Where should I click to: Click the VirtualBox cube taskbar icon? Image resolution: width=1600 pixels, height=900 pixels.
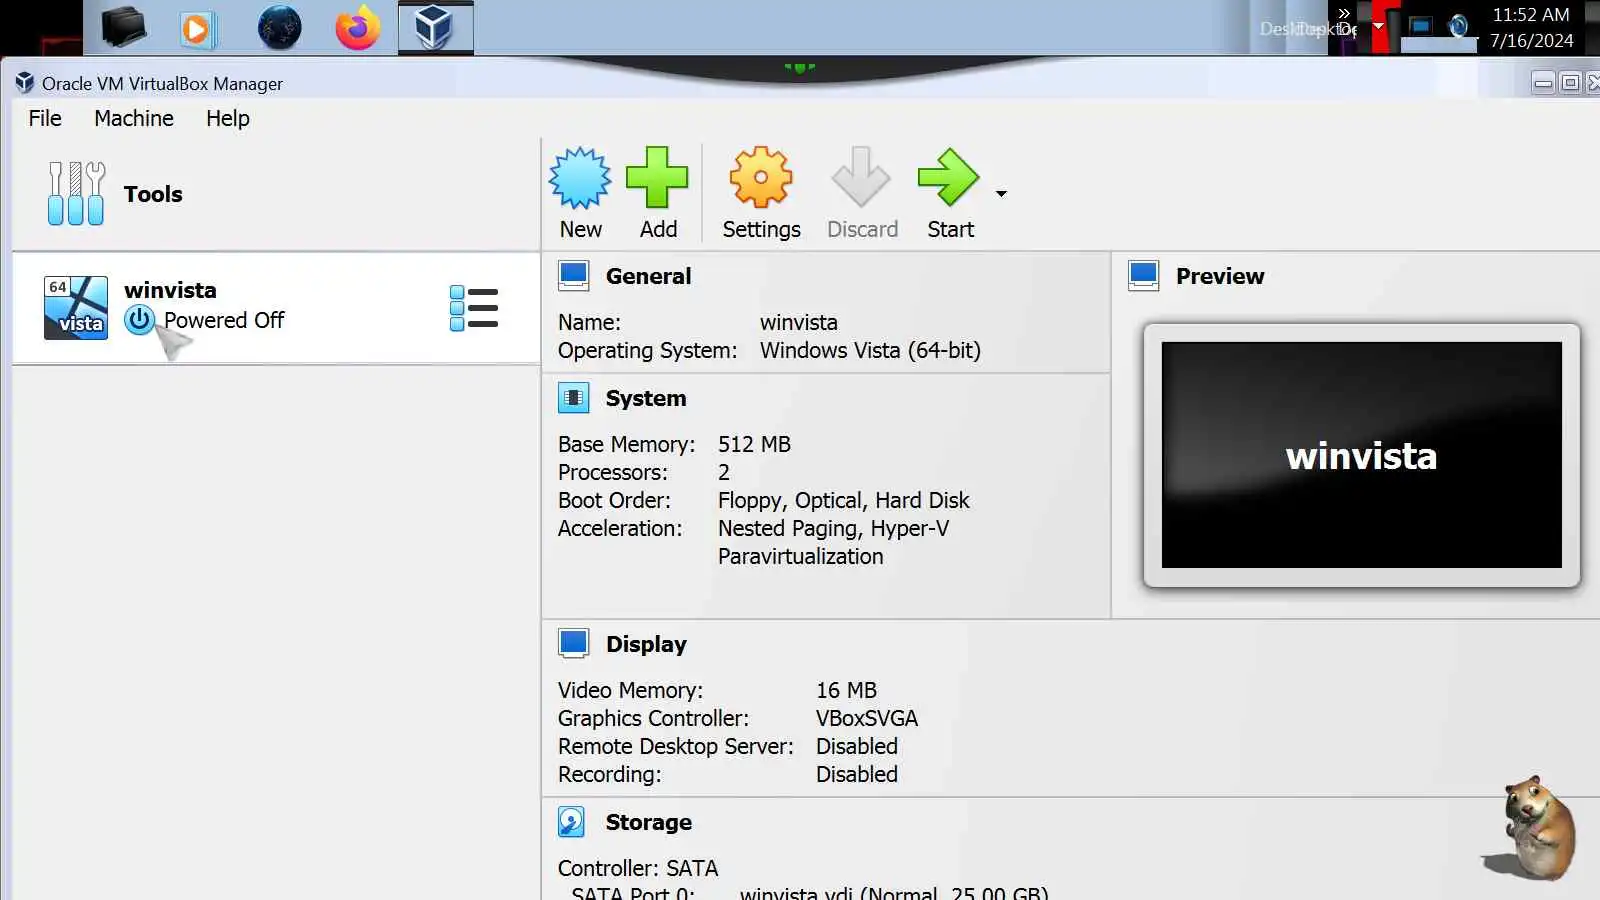[x=435, y=27]
